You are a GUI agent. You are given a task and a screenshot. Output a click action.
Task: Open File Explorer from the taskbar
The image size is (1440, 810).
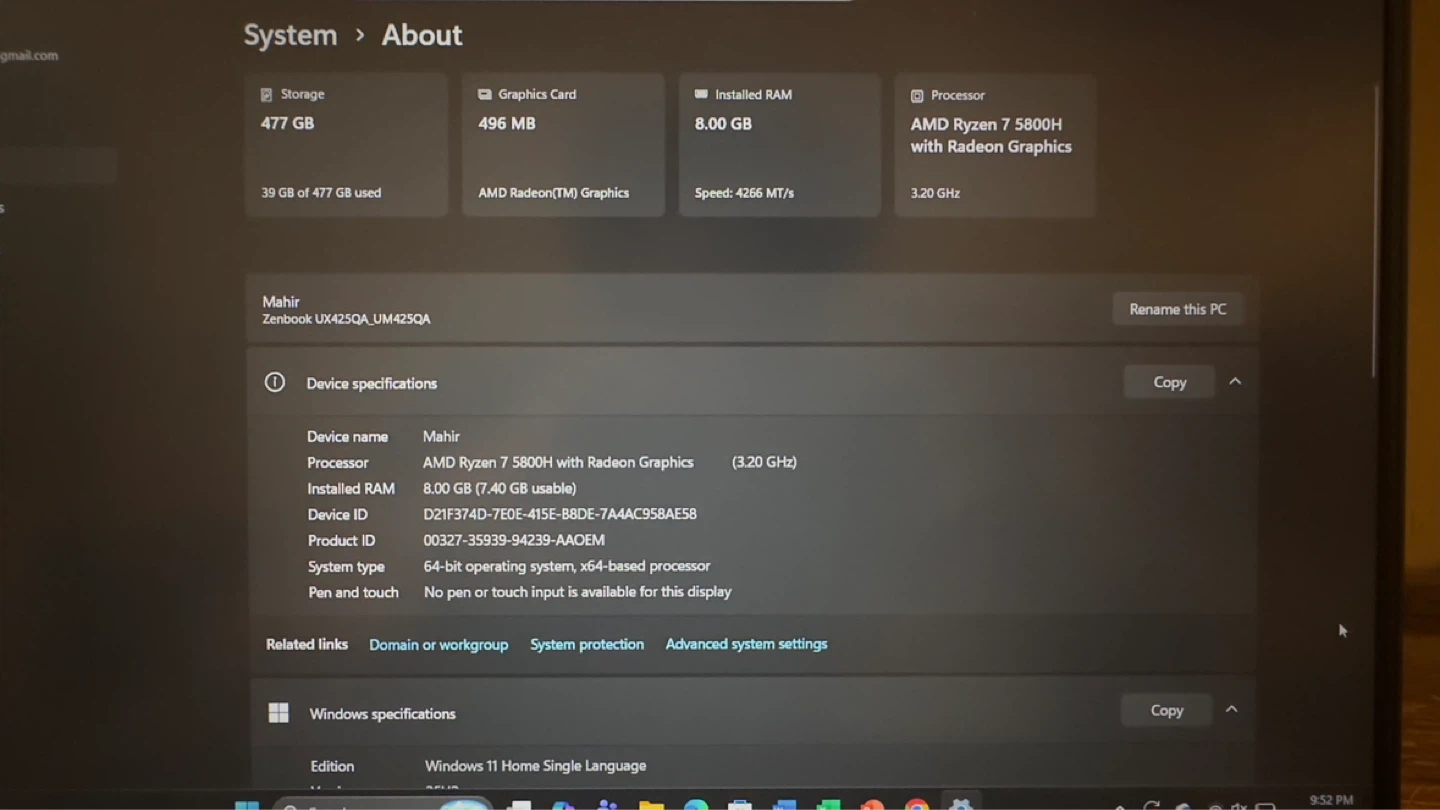pyautogui.click(x=651, y=804)
